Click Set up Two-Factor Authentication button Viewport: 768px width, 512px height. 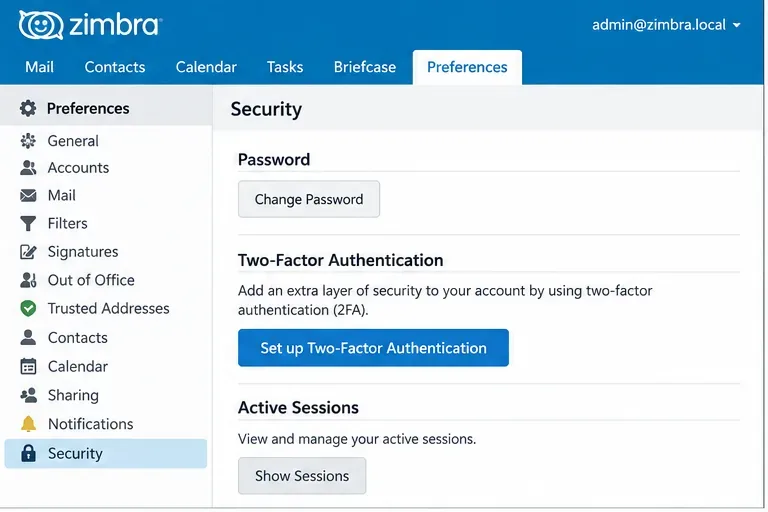click(373, 348)
